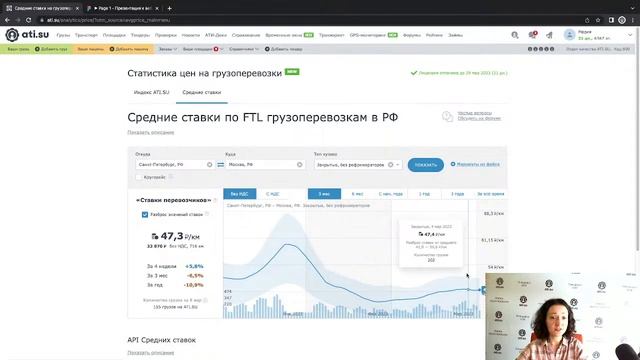Expand the Ваши площадки dropdown
This screenshot has height=360, width=640.
pyautogui.click(x=203, y=49)
